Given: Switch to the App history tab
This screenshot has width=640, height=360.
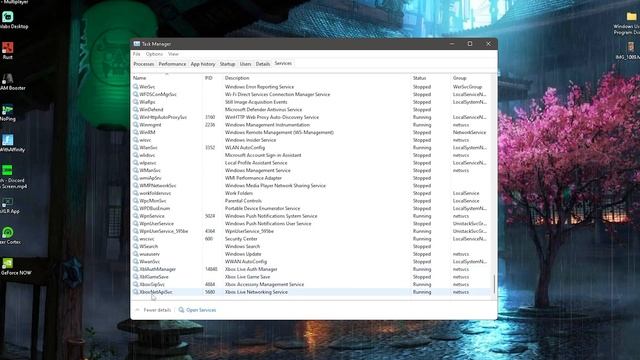Looking at the screenshot, I should [x=203, y=64].
